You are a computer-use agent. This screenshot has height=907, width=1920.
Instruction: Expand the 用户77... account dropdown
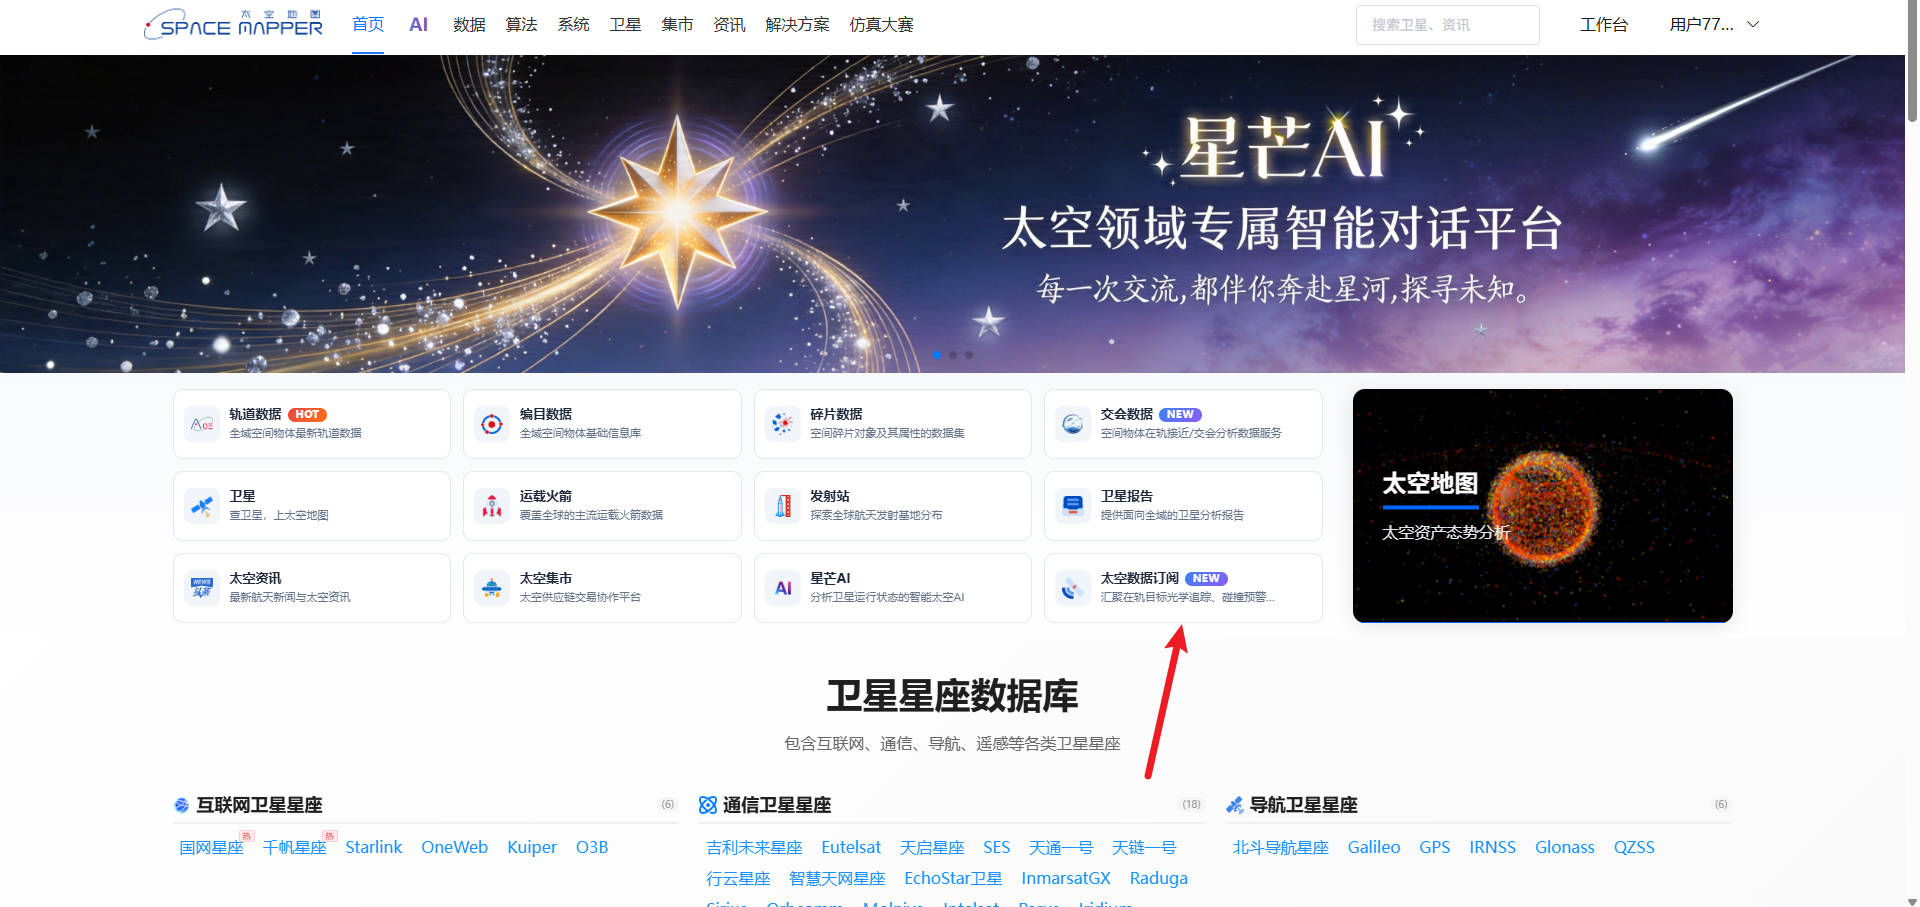pyautogui.click(x=1714, y=25)
